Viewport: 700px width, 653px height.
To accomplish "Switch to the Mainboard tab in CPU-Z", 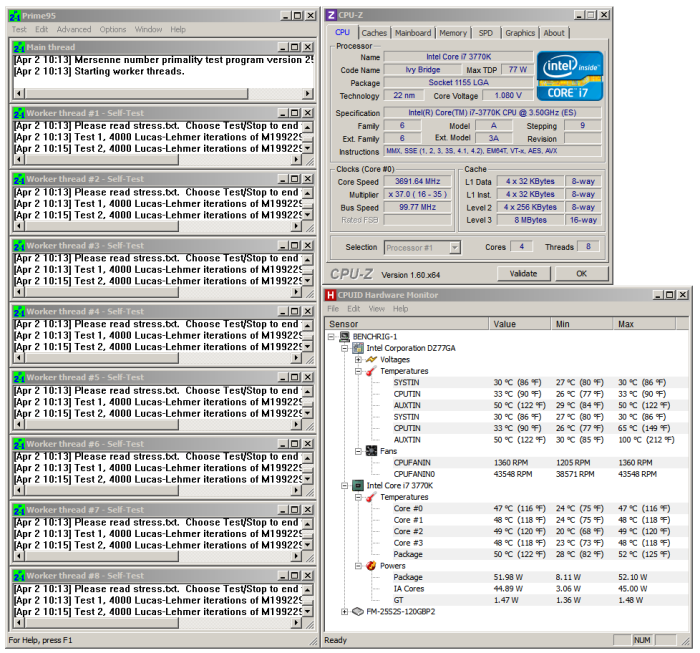I will click(413, 33).
